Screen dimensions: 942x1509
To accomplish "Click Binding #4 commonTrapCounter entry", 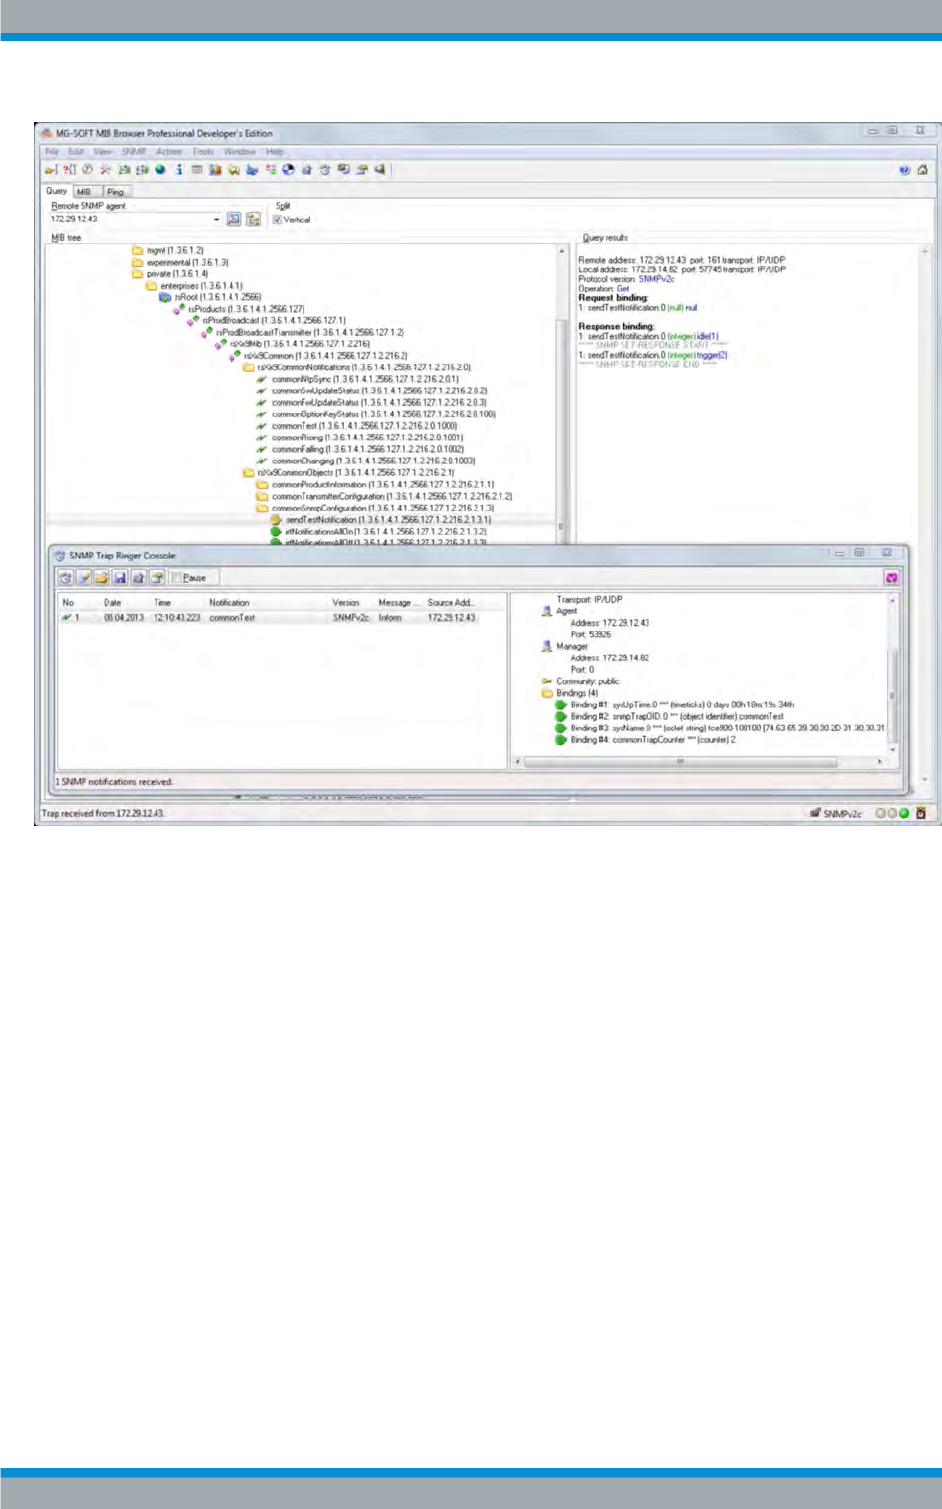I will tap(646, 740).
